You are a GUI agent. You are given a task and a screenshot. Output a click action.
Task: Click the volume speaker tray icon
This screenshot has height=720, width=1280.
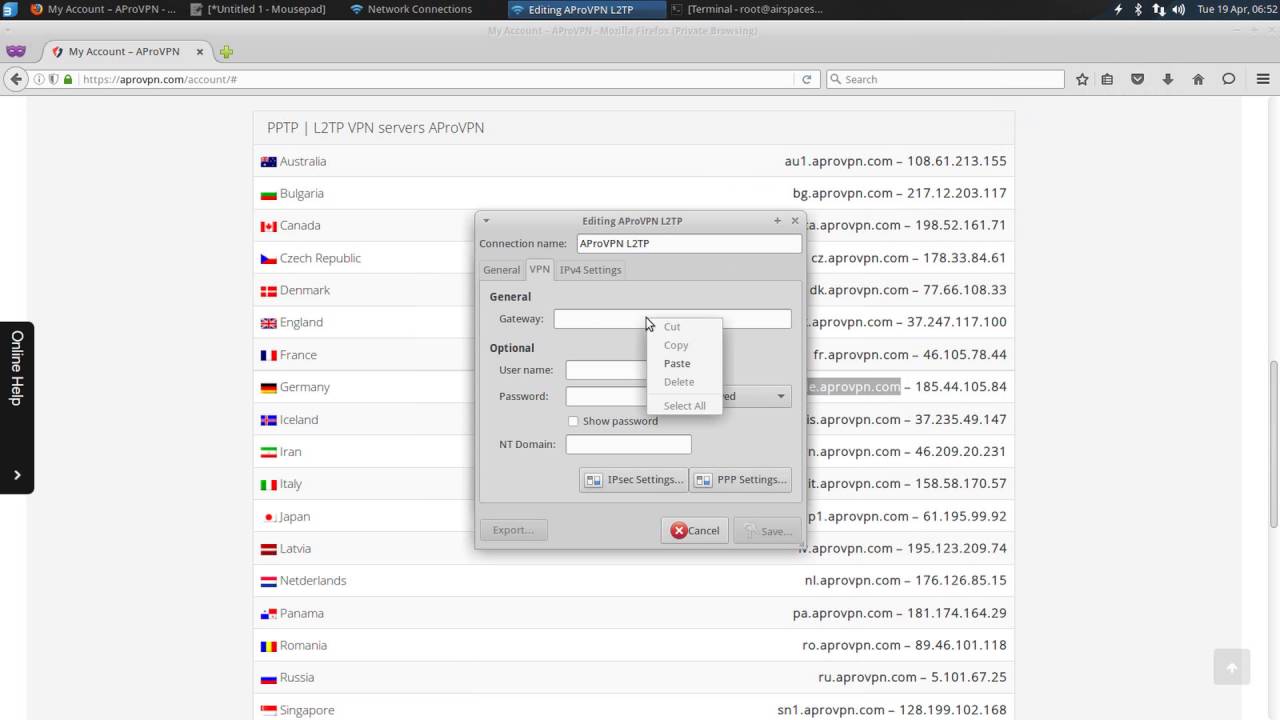pyautogui.click(x=1178, y=9)
